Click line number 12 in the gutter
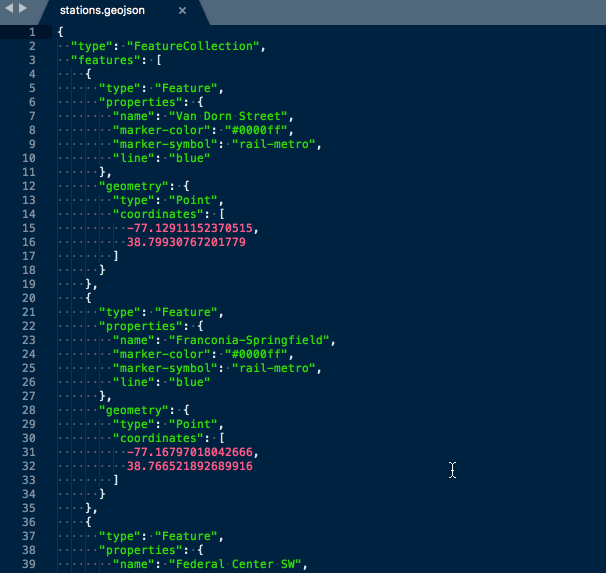 click(30, 185)
